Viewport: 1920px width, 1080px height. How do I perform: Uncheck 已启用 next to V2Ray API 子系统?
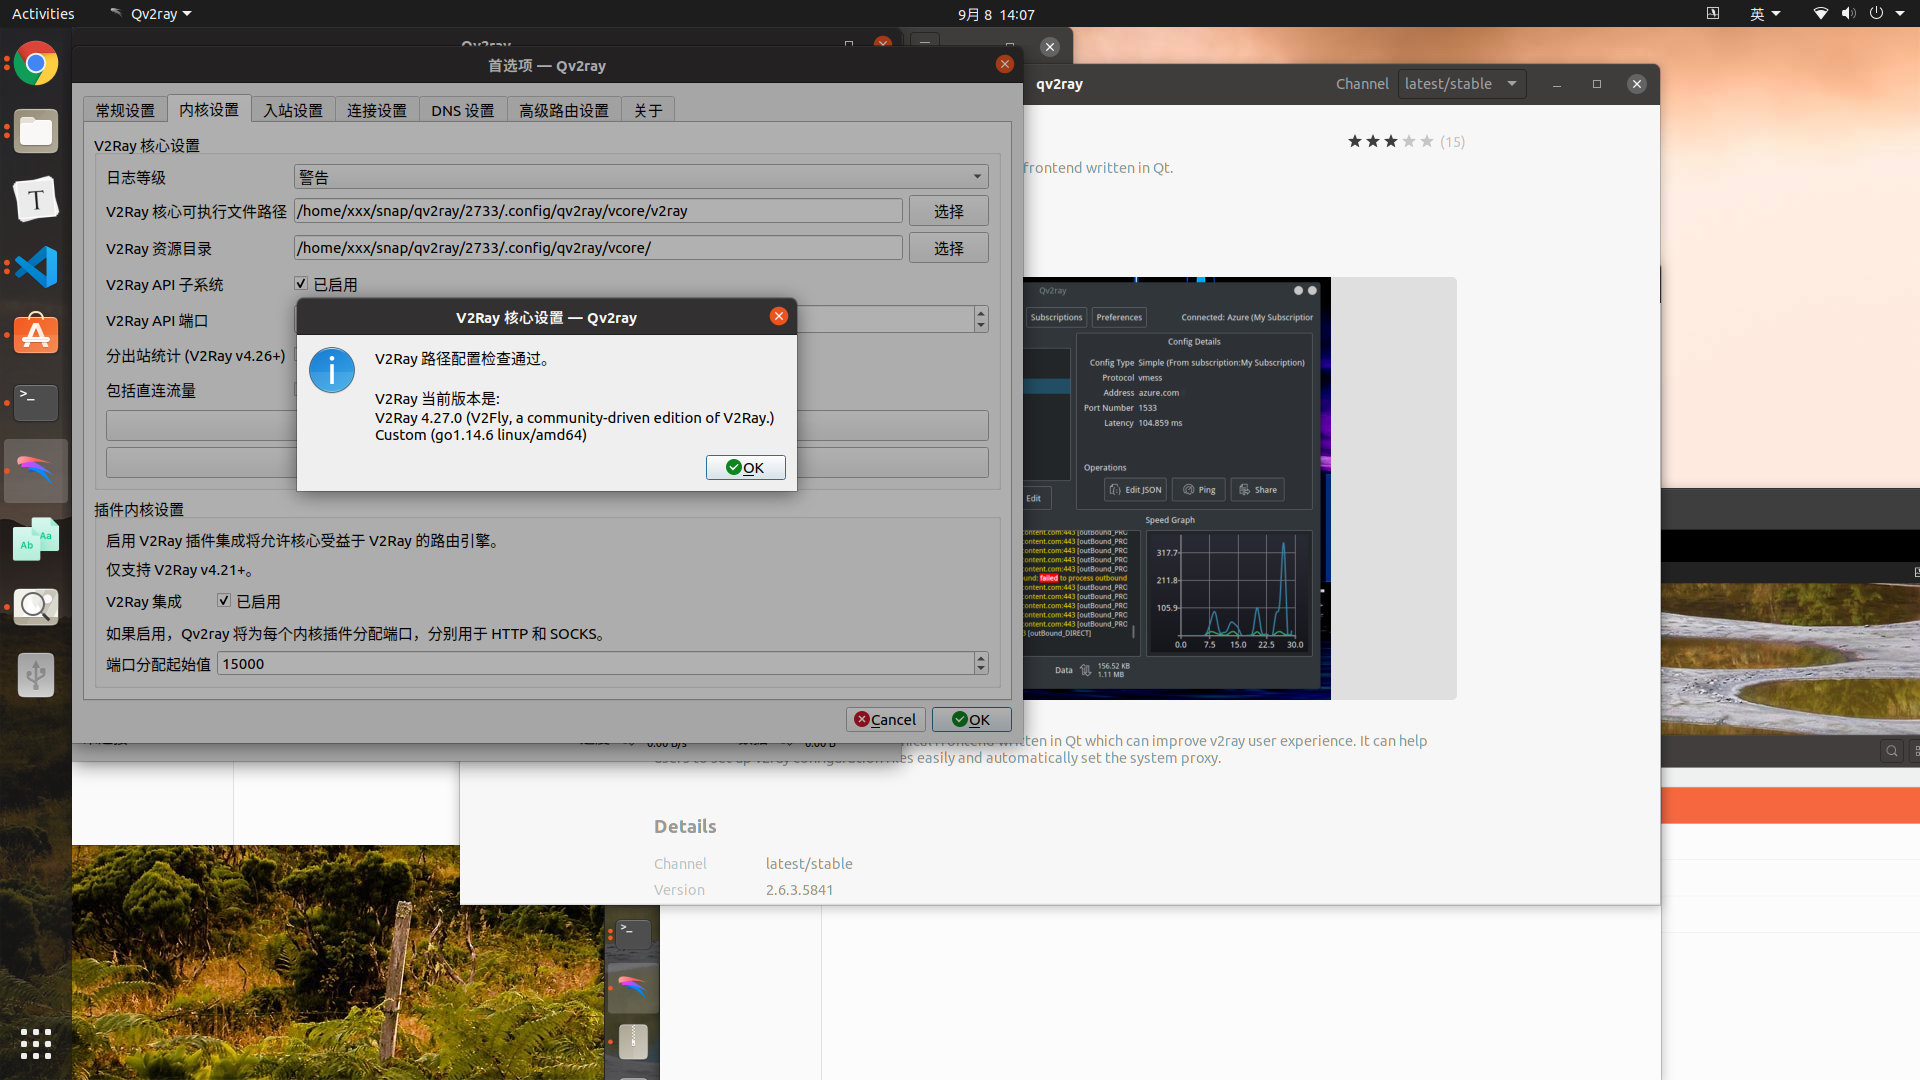click(x=300, y=283)
